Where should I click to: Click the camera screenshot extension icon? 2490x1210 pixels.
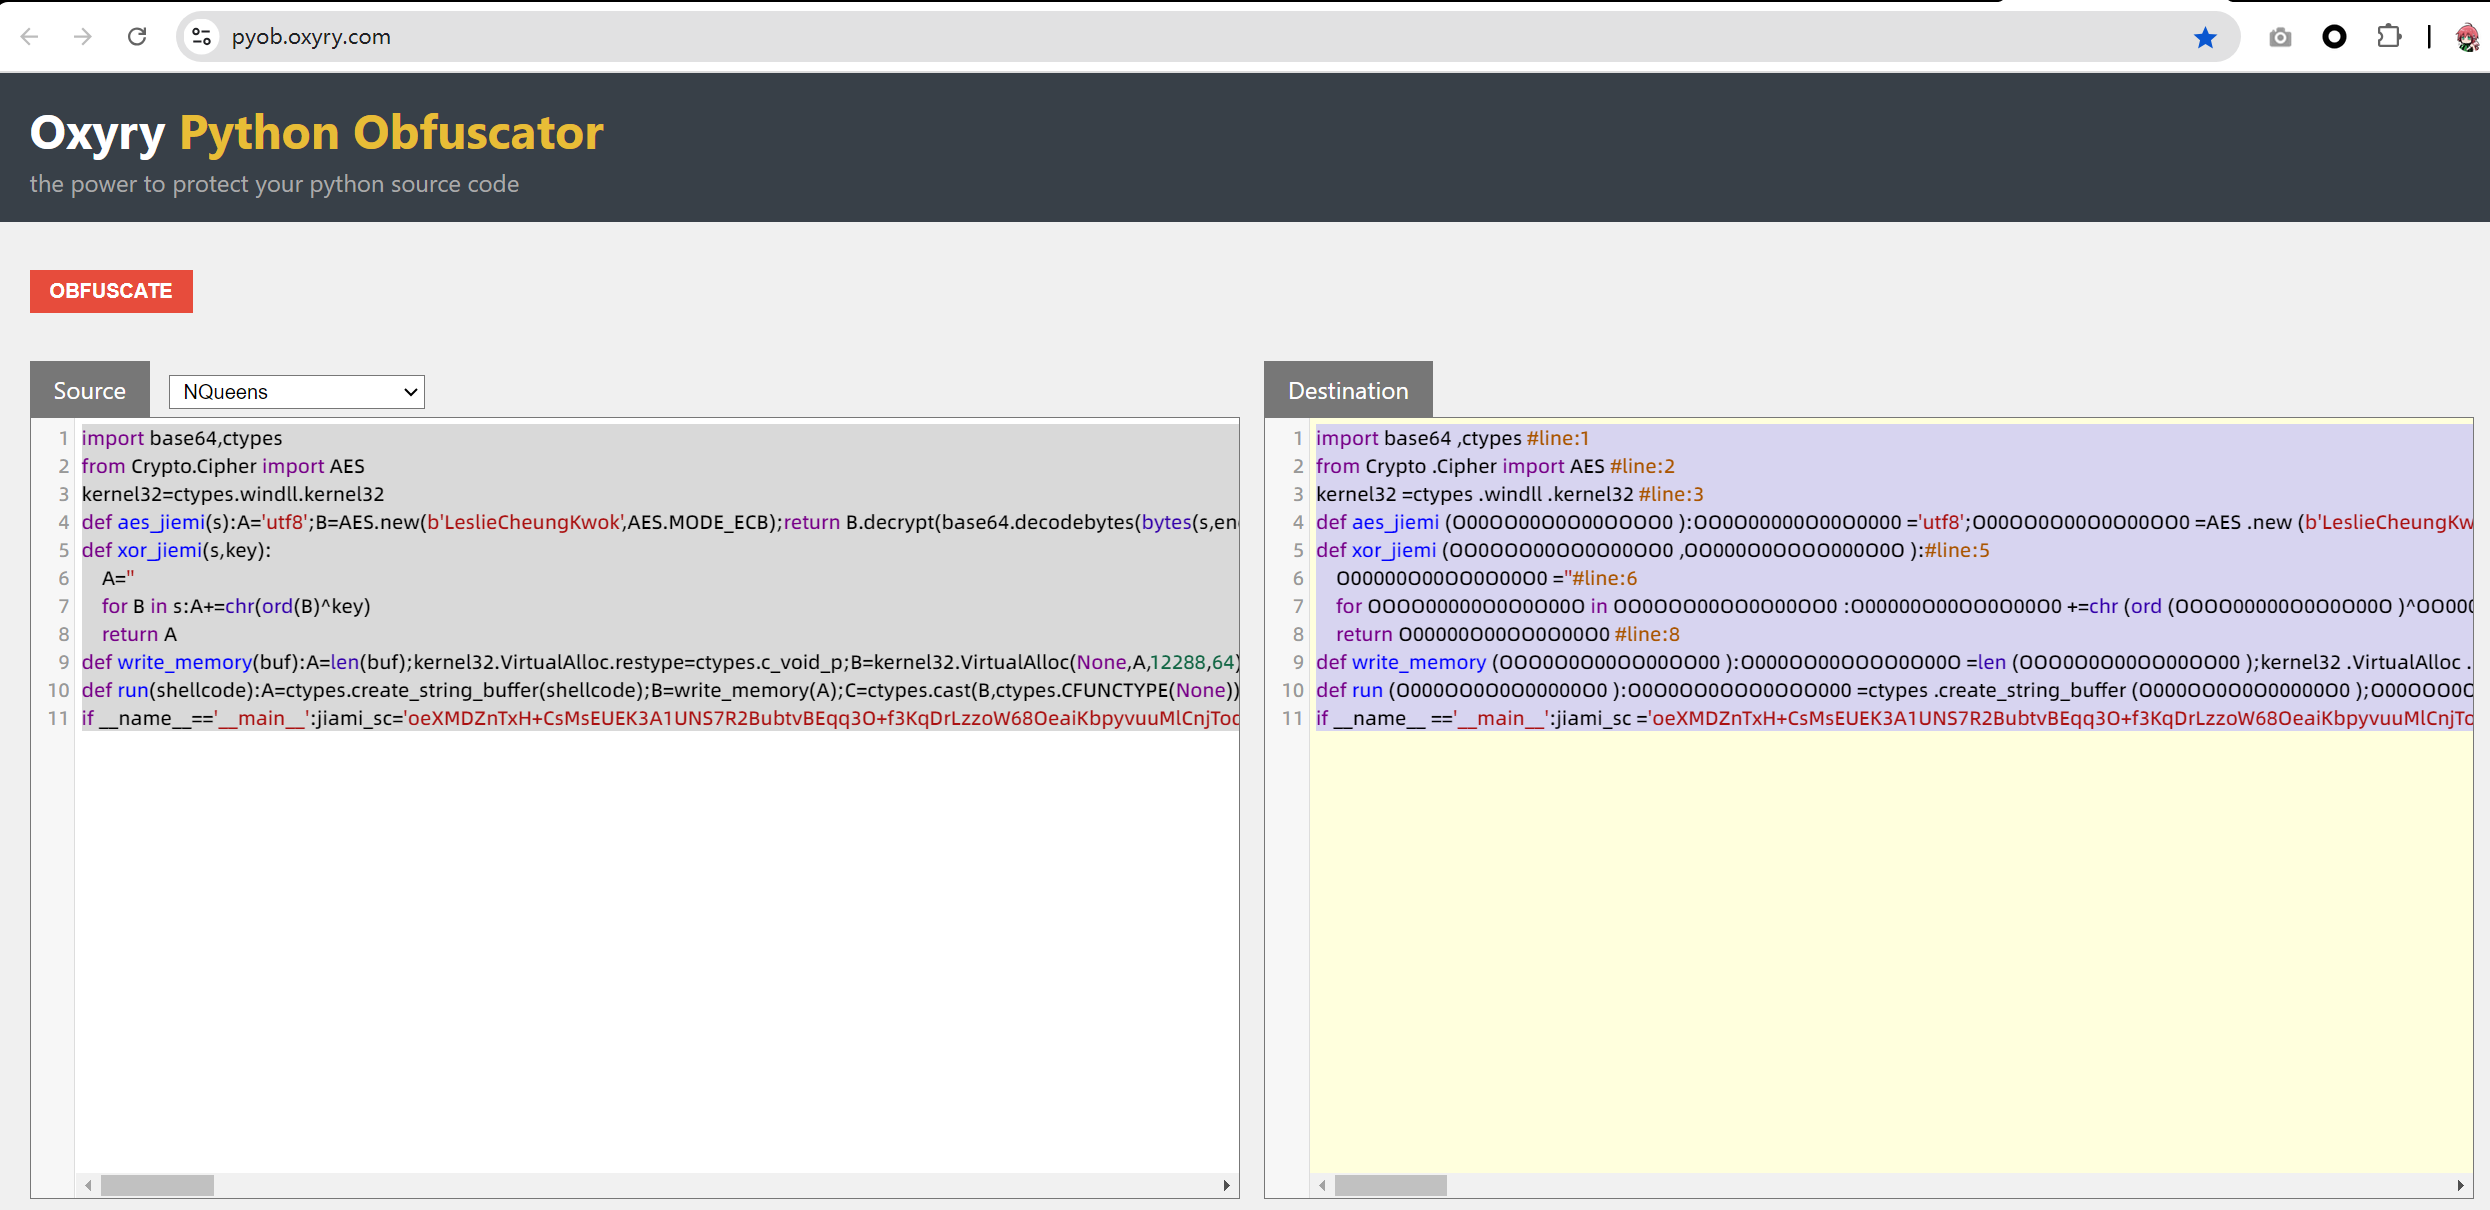coord(2280,38)
